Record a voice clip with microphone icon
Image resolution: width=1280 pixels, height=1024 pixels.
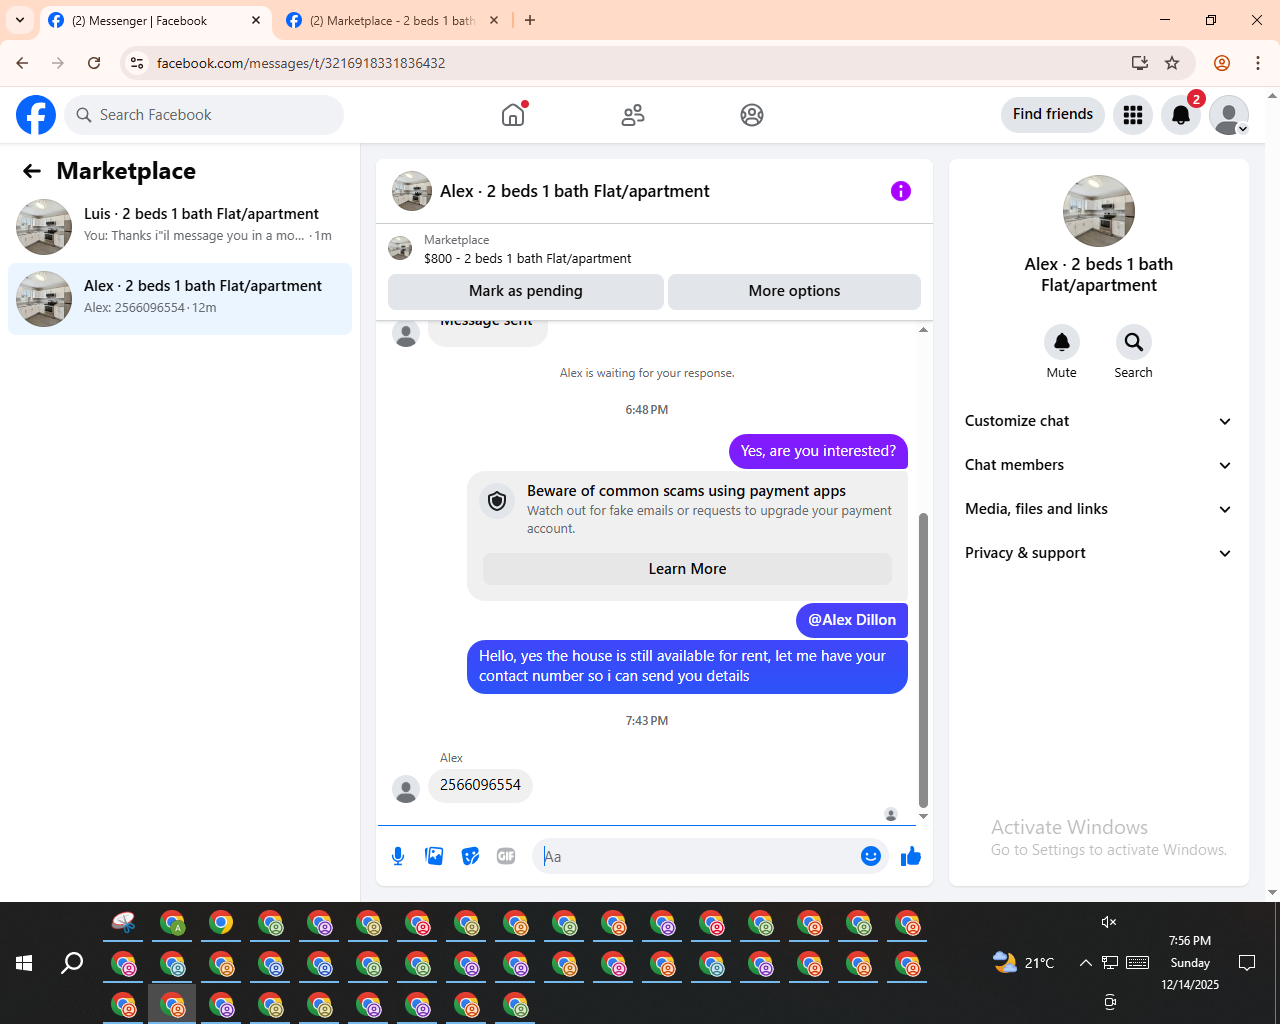398,856
